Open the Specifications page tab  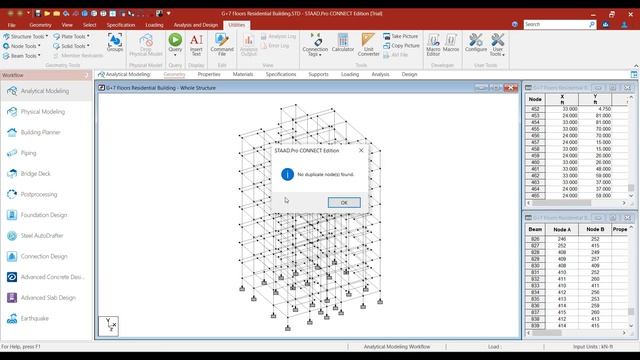tap(280, 74)
